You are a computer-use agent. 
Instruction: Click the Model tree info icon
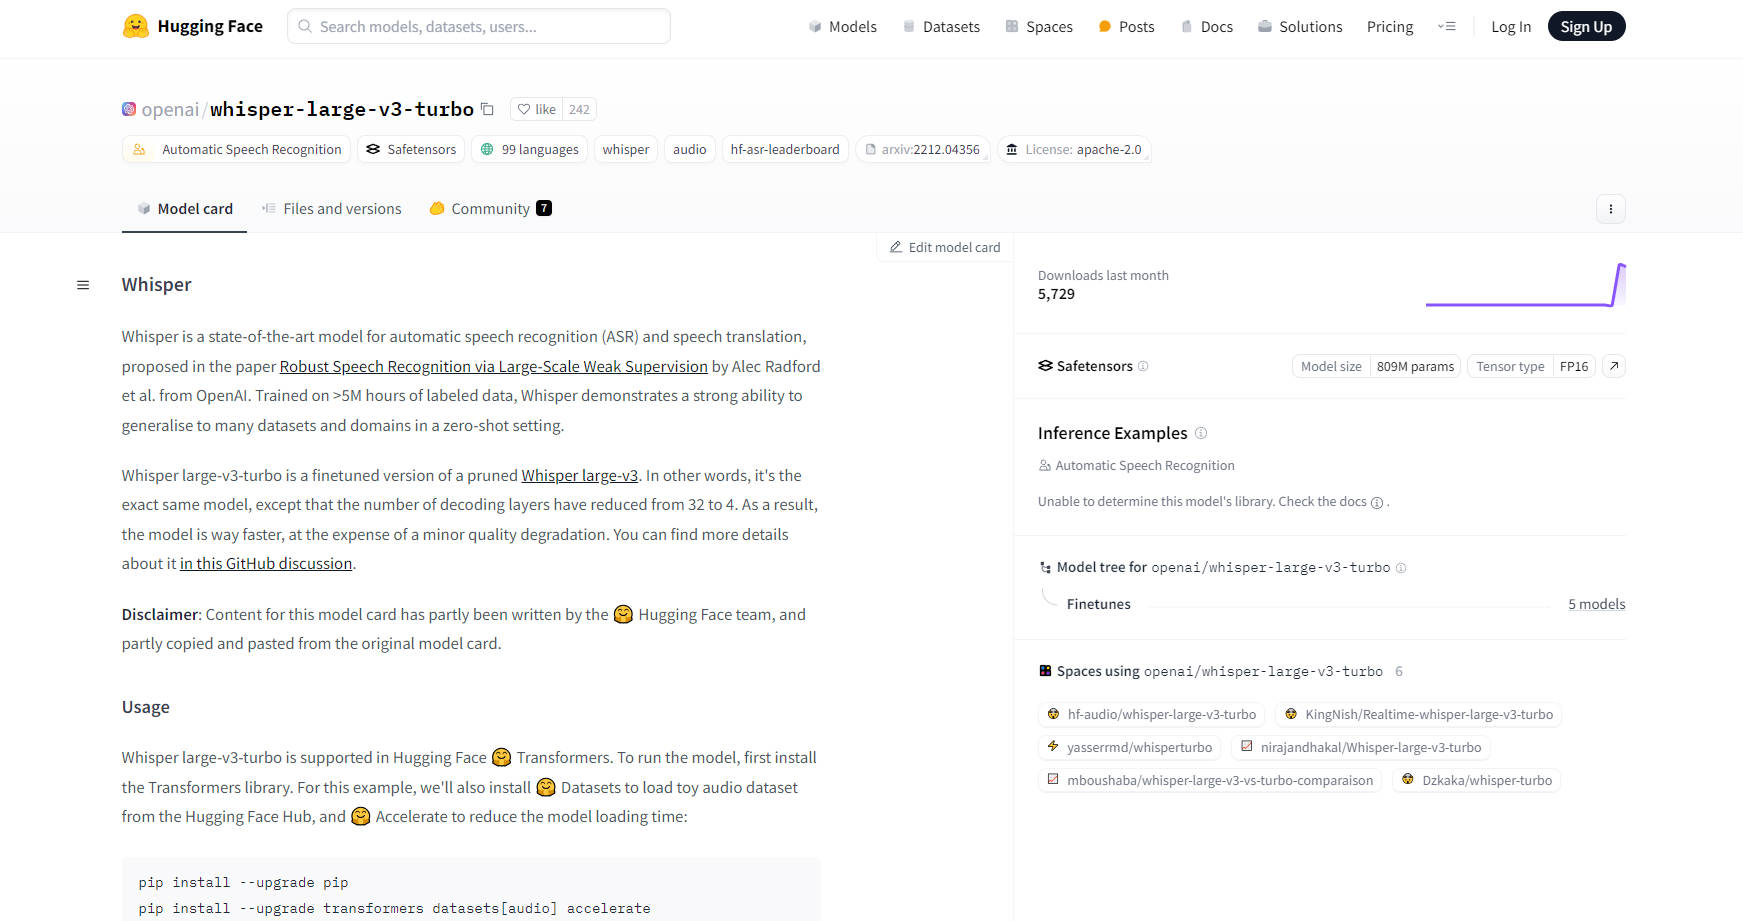point(1401,568)
